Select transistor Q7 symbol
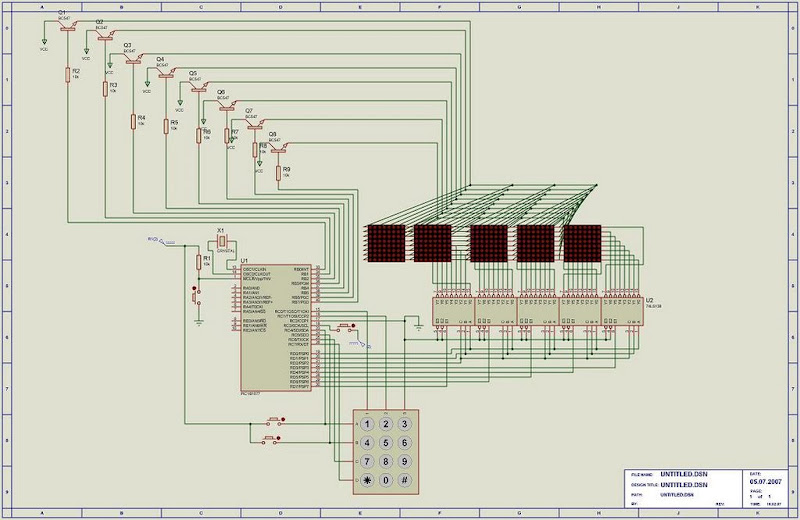 tap(255, 124)
